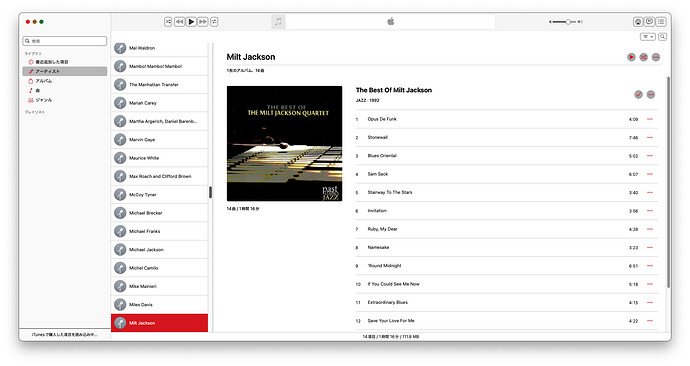The height and width of the screenshot is (366, 690).
Task: Click the magnifier search button at top right
Action: point(662,37)
